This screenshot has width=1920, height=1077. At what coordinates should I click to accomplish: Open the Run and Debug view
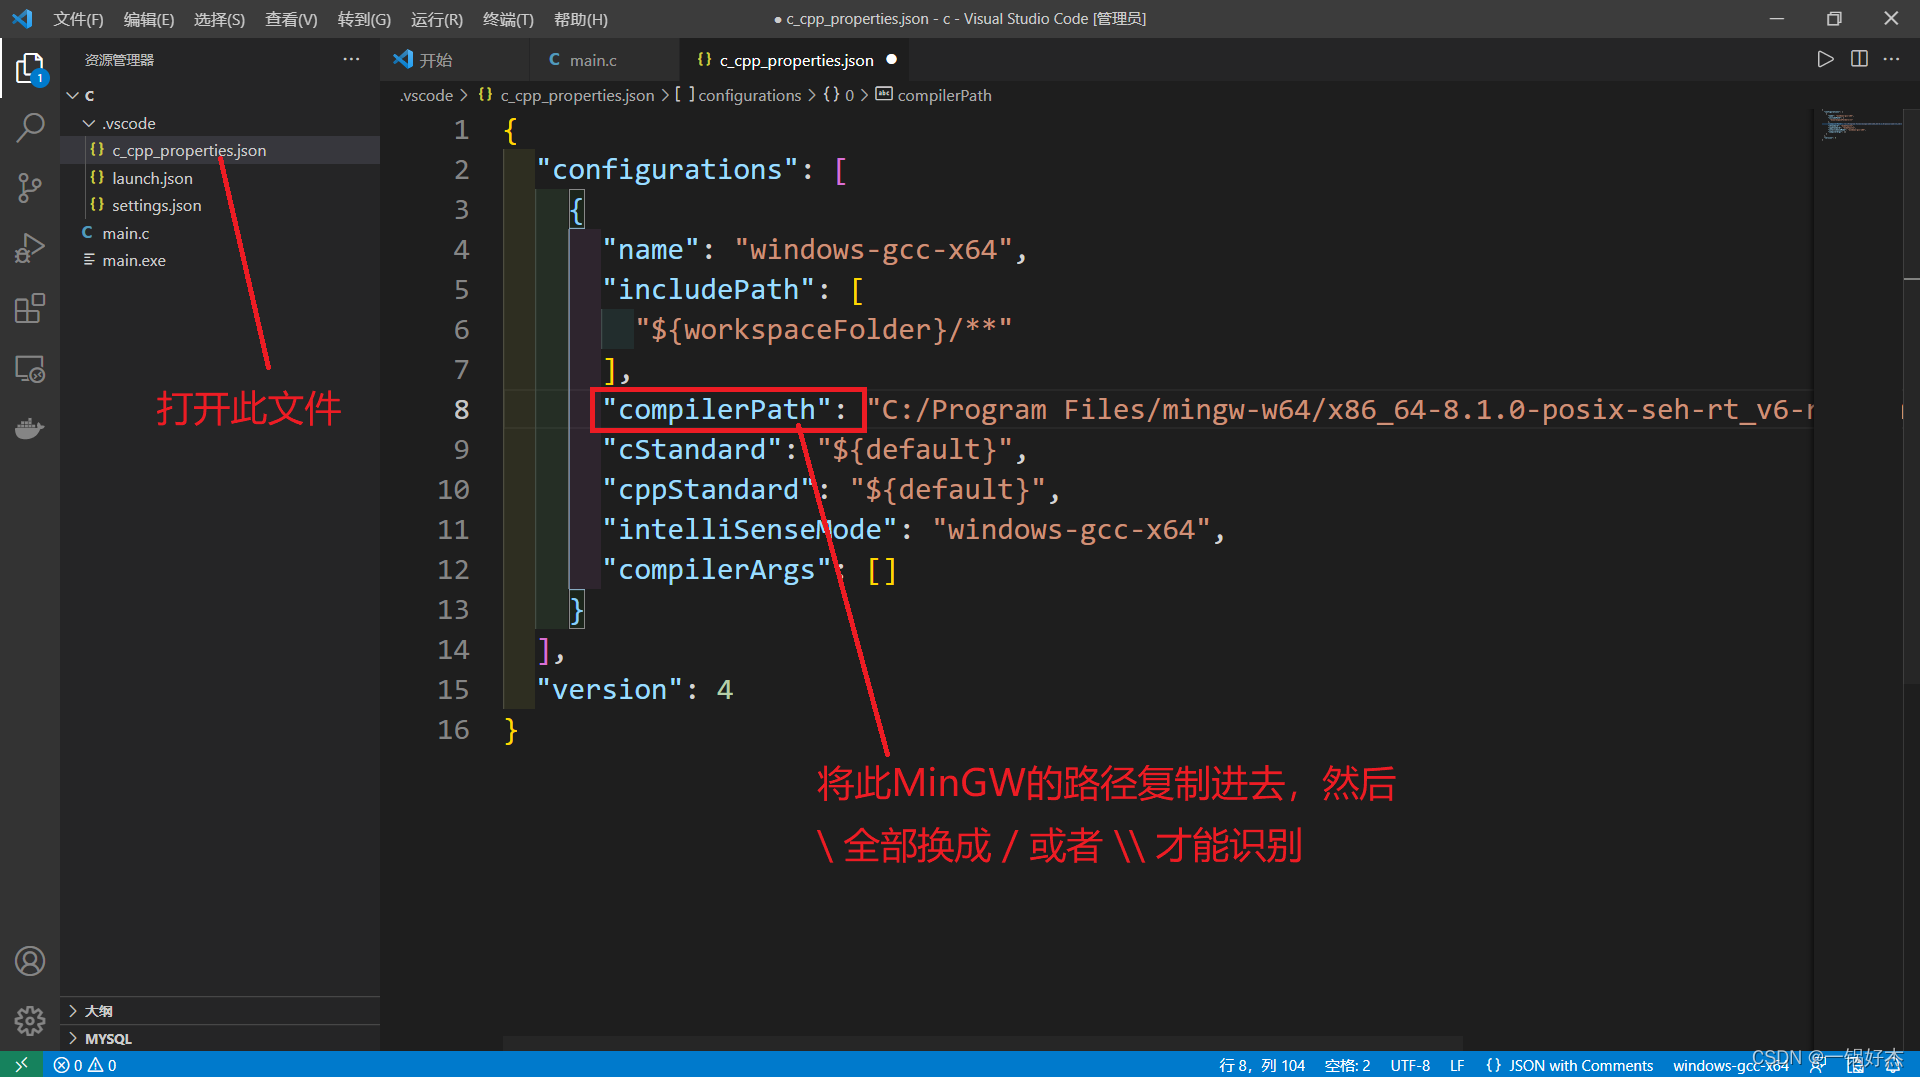(x=30, y=248)
